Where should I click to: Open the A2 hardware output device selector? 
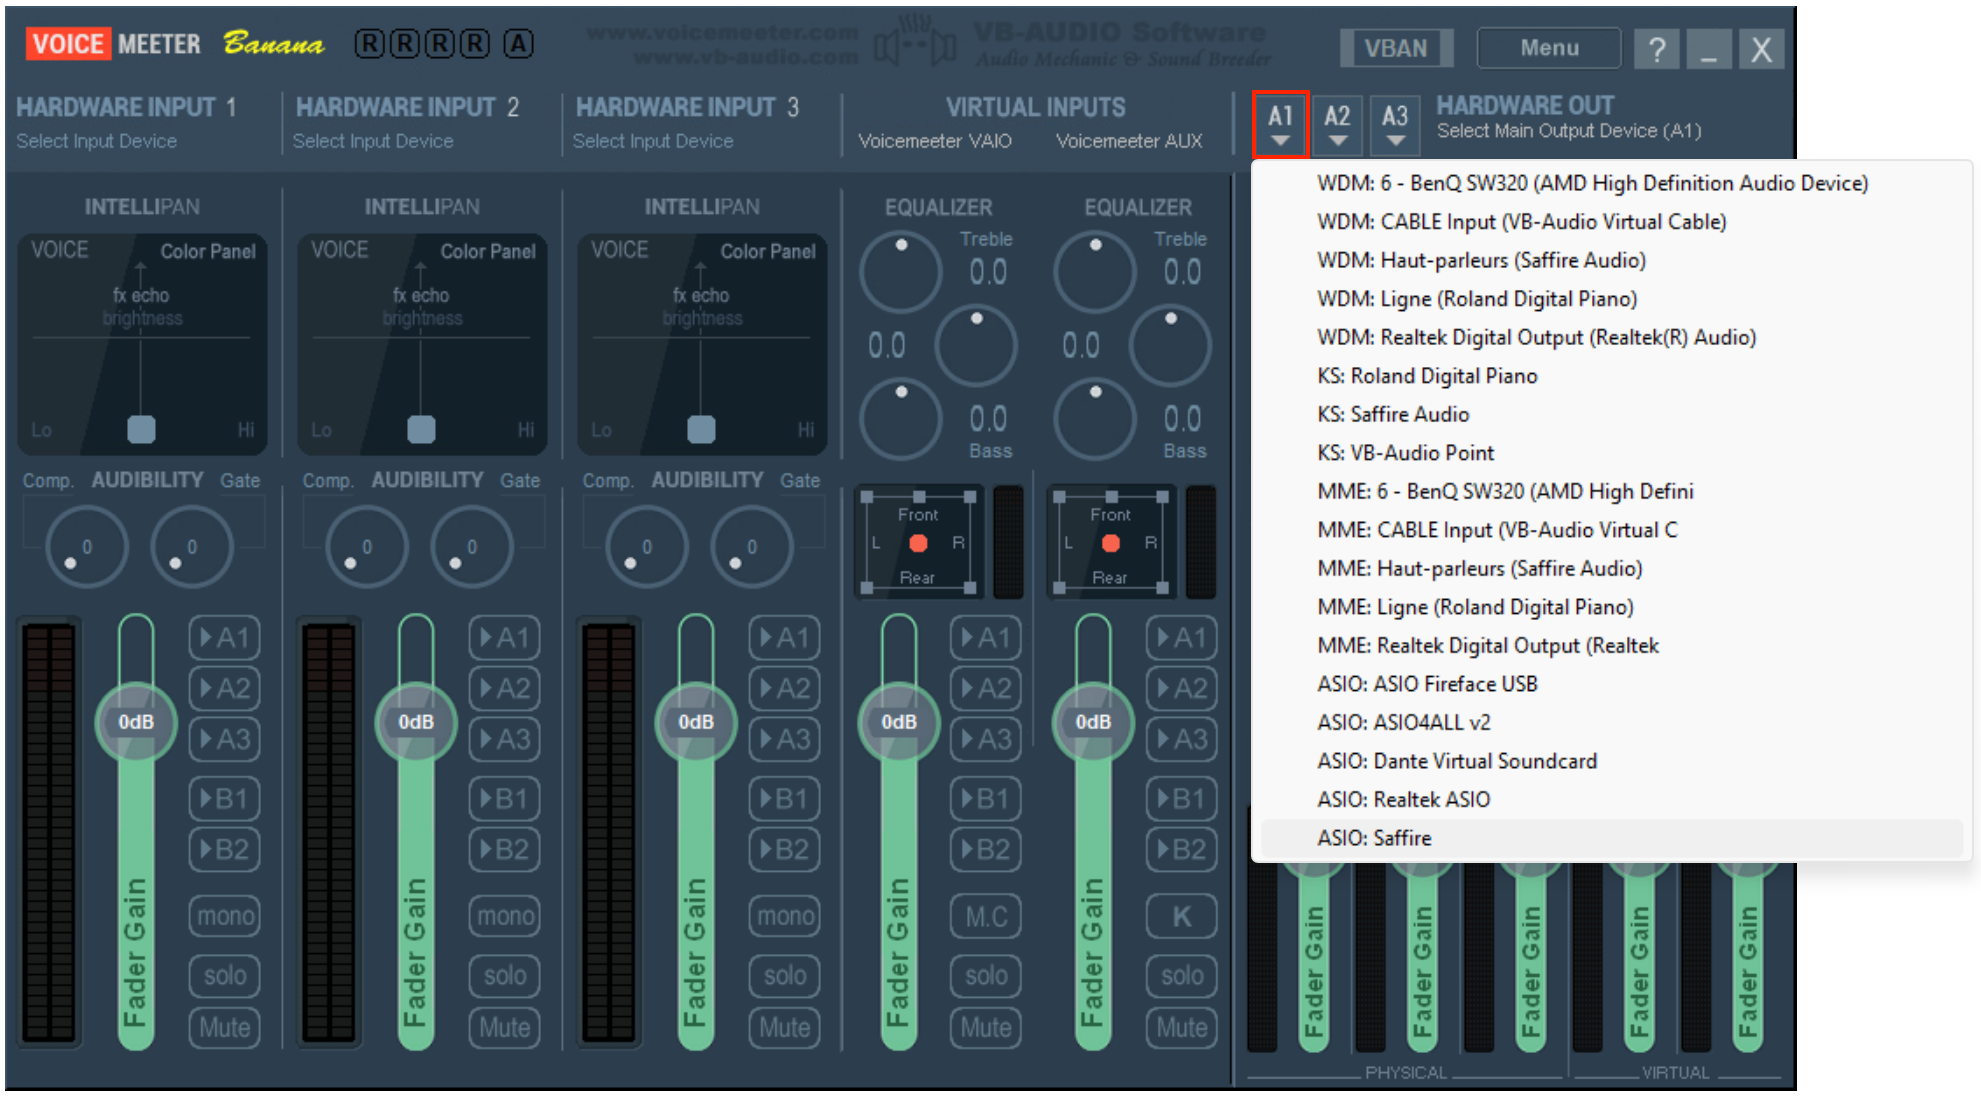[x=1337, y=124]
